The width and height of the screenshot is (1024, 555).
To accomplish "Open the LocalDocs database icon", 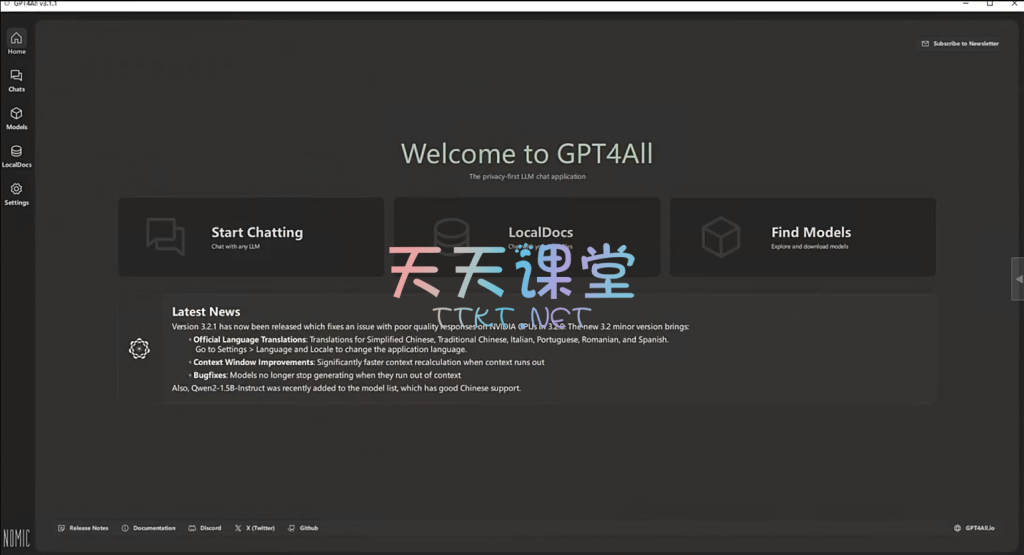I will [x=16, y=152].
